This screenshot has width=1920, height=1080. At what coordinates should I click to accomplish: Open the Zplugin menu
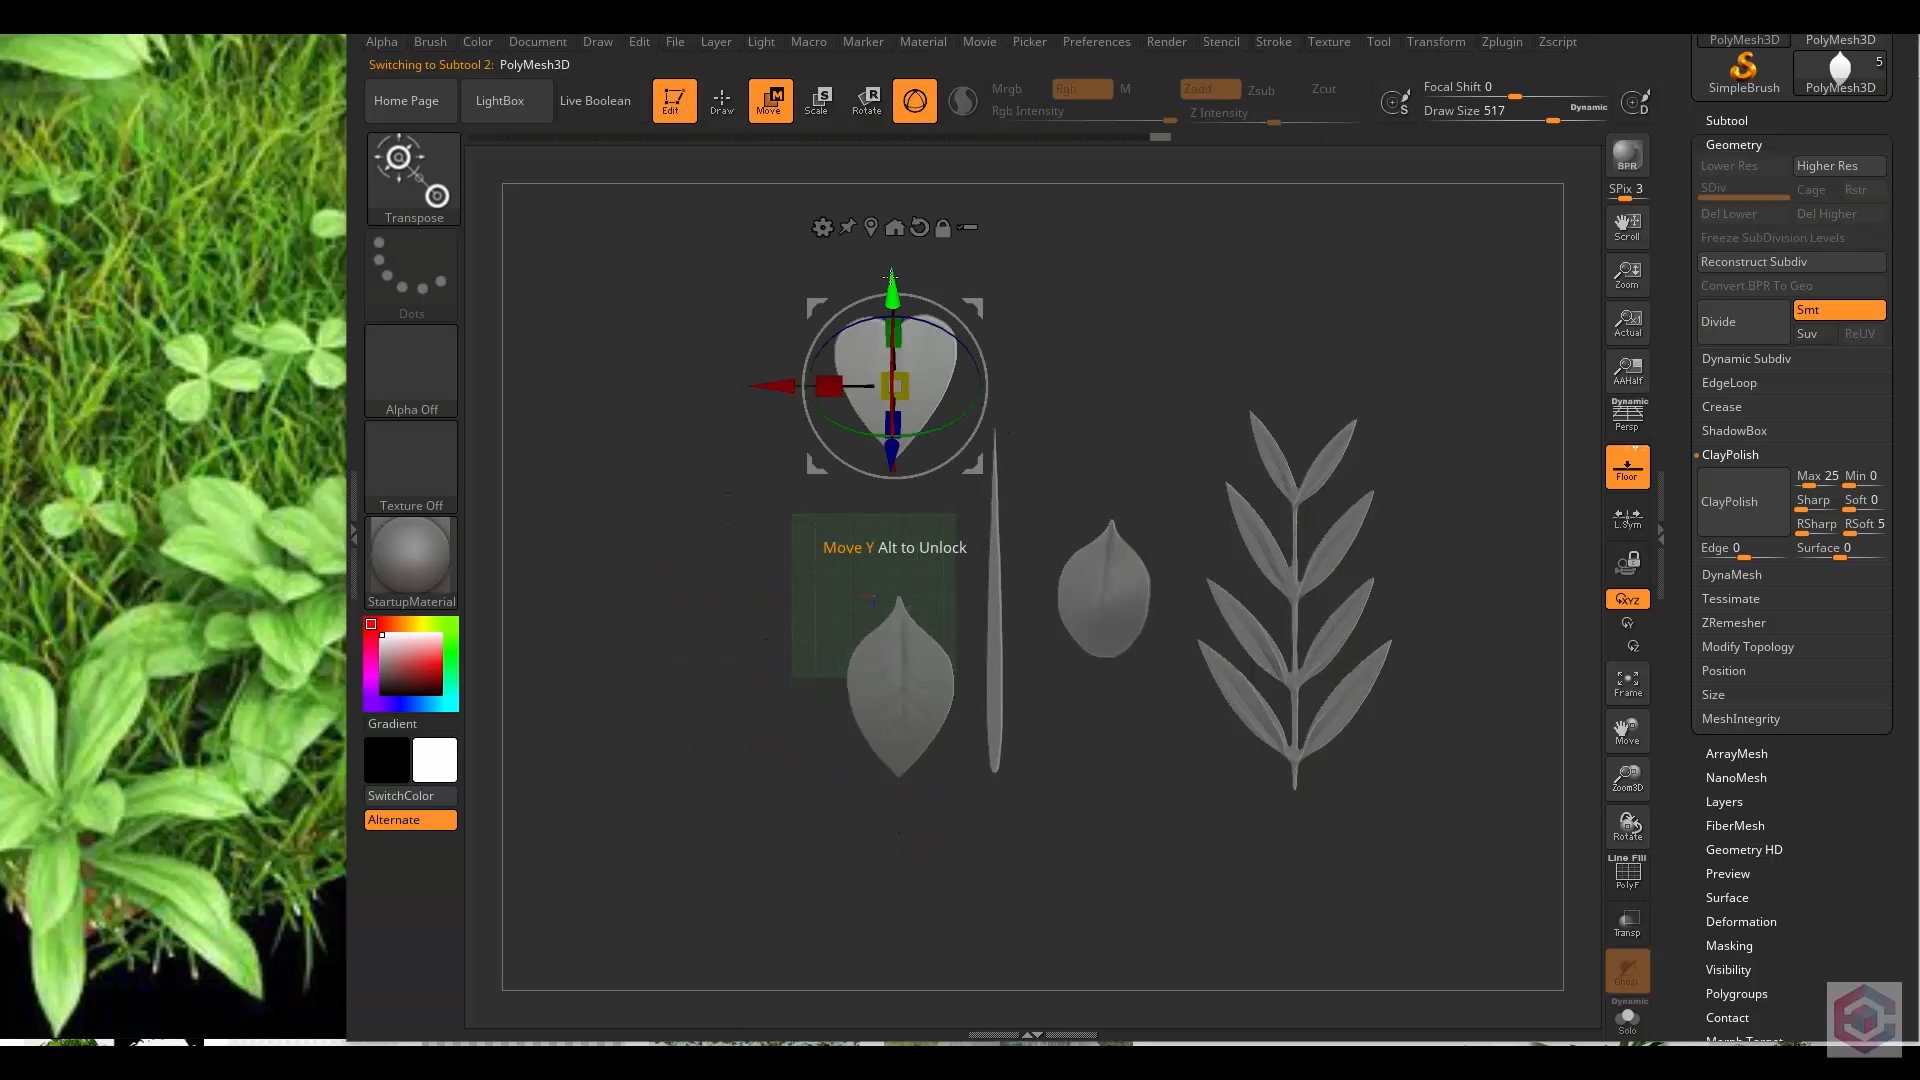[x=1501, y=42]
